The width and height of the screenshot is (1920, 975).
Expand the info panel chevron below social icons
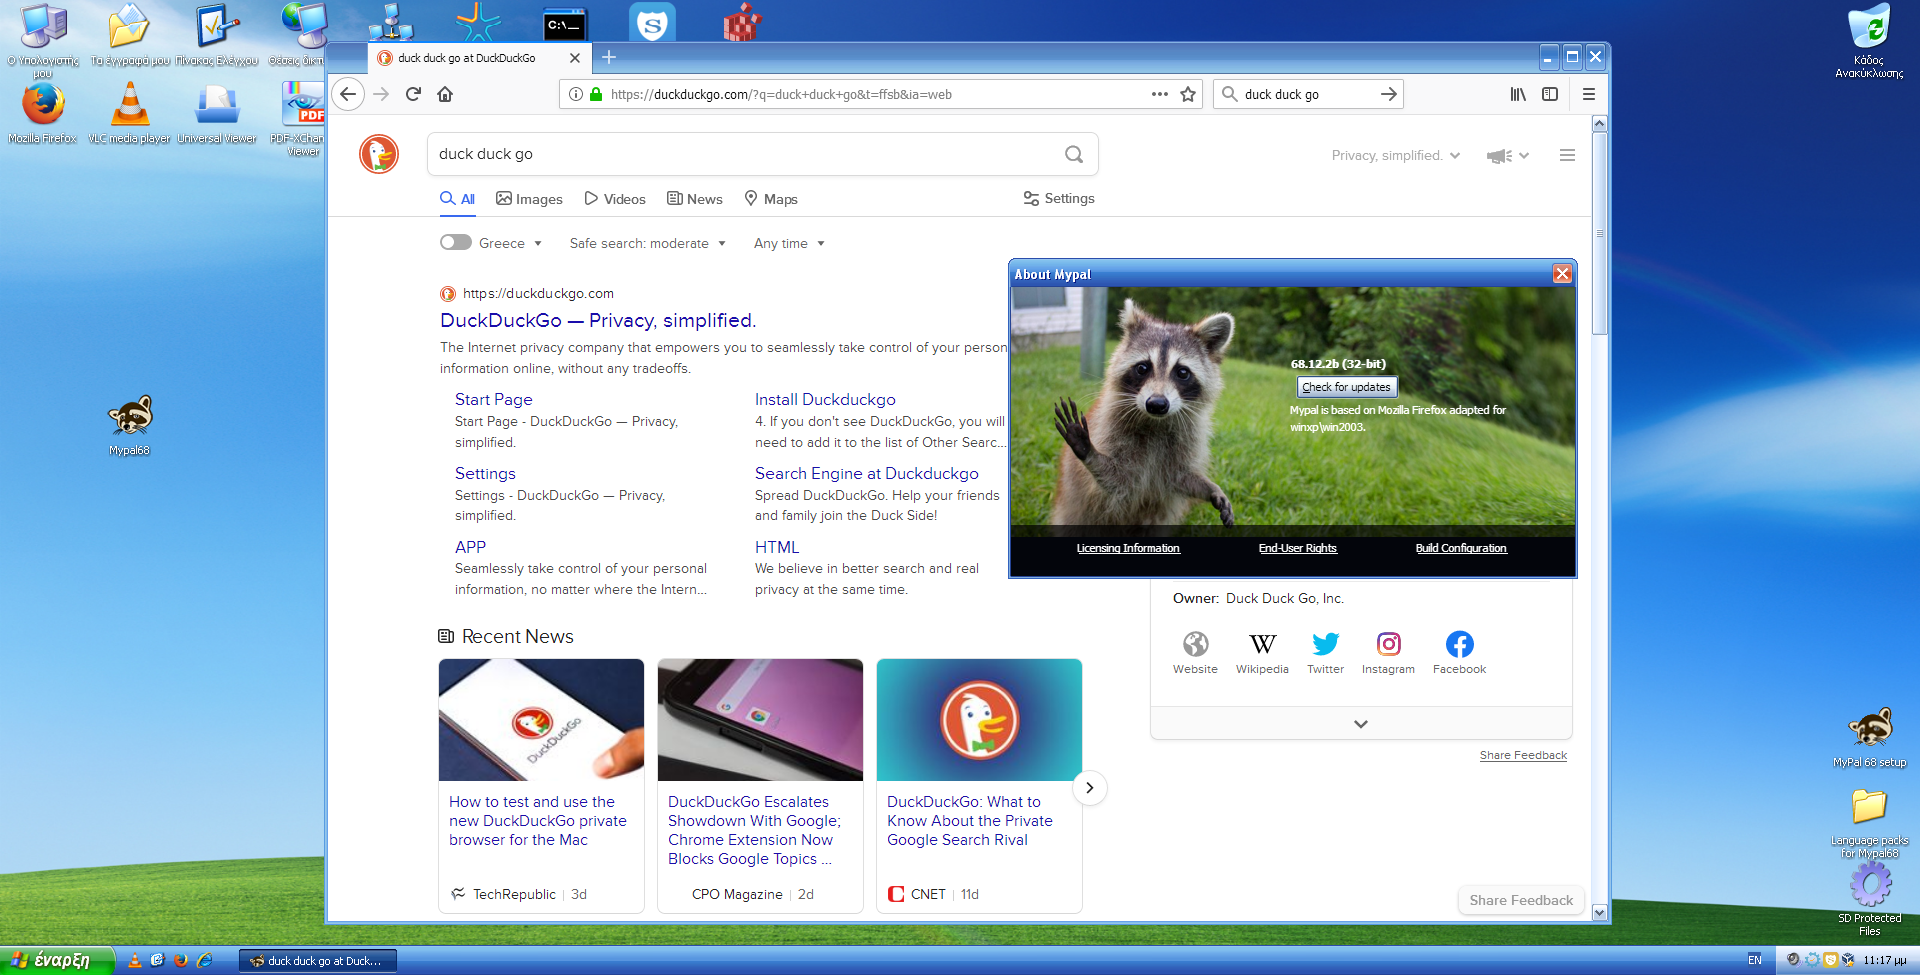tap(1360, 724)
